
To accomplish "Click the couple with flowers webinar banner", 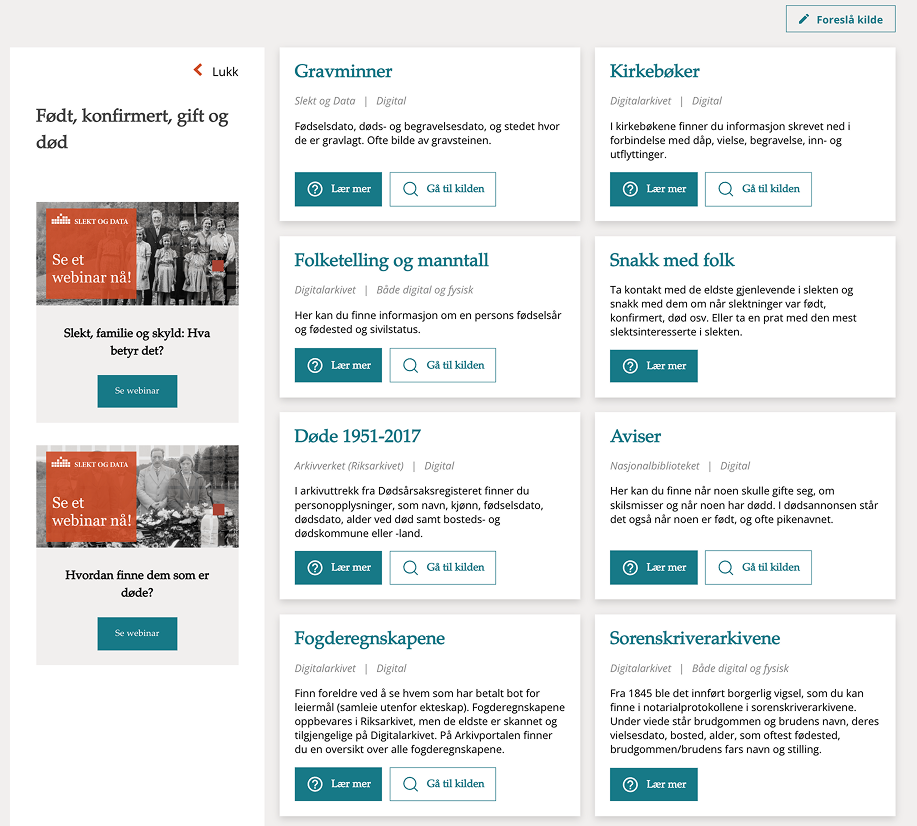I will click(137, 496).
